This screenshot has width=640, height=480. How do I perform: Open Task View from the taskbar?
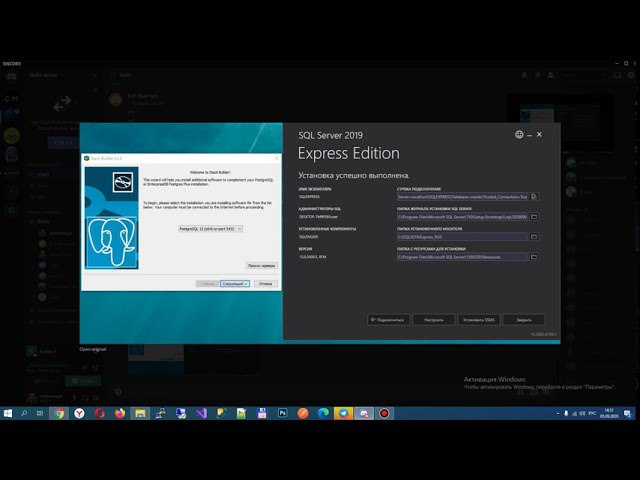coord(40,413)
